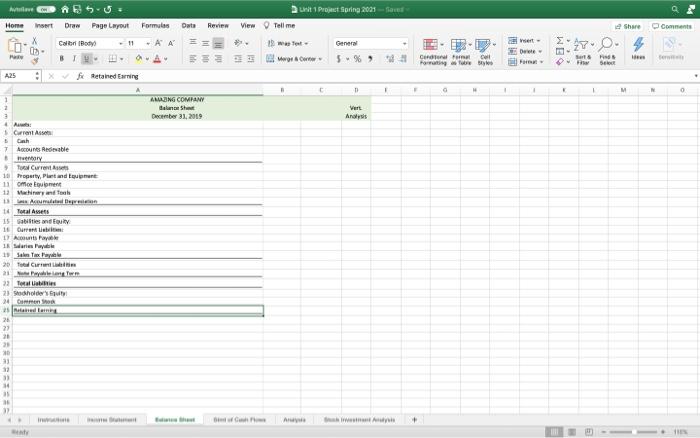This screenshot has height=438, width=700.
Task: Click the Share button
Action: [x=627, y=26]
